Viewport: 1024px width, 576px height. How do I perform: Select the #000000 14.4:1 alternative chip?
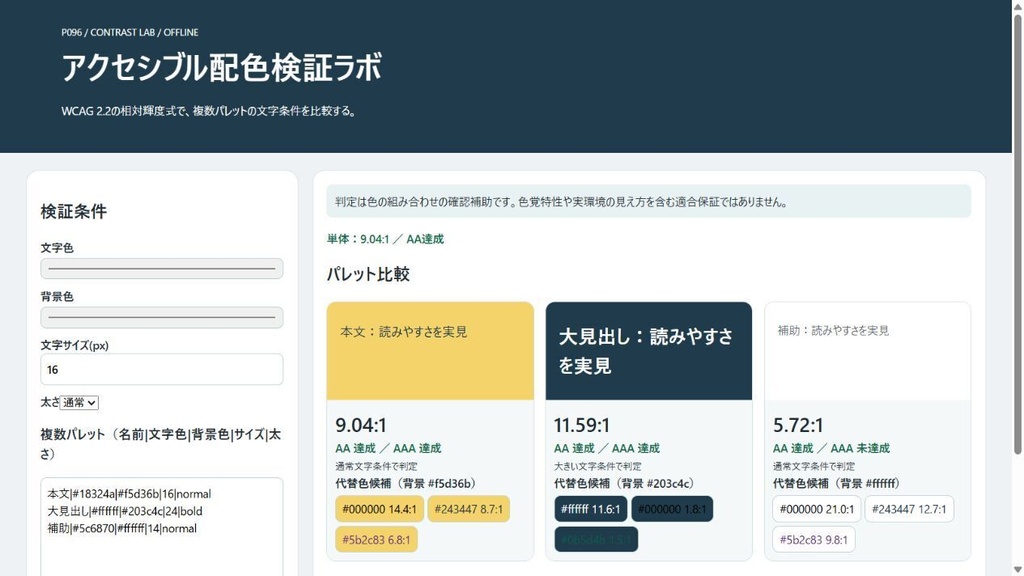(379, 509)
